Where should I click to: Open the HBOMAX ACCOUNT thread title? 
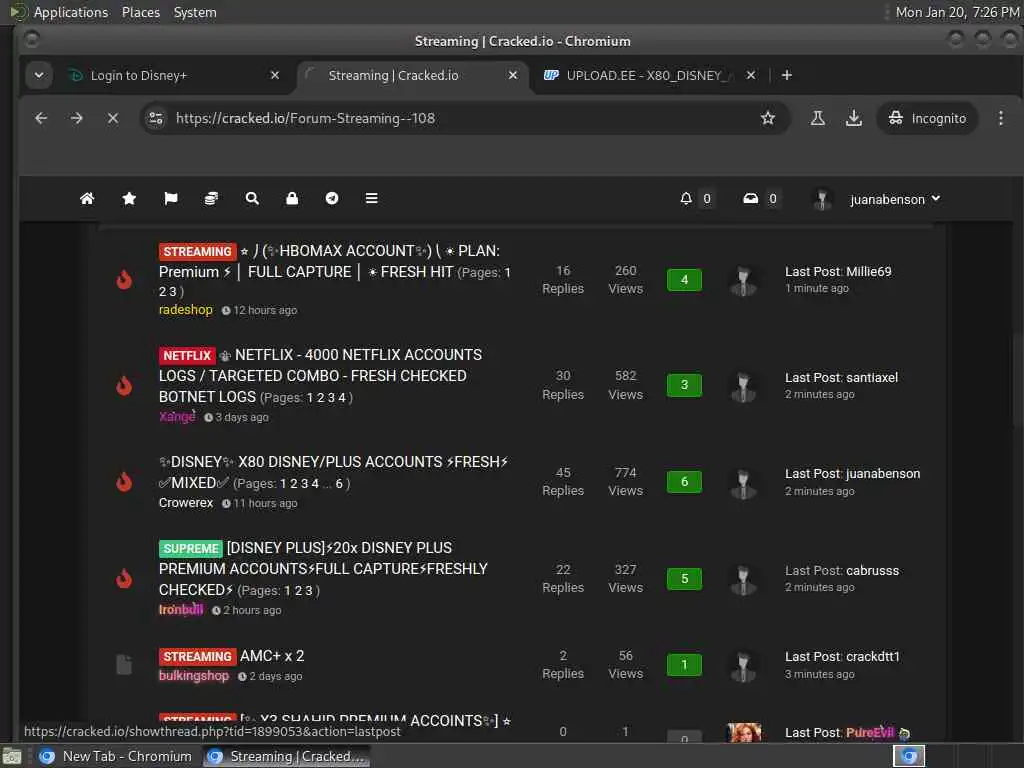click(x=329, y=261)
